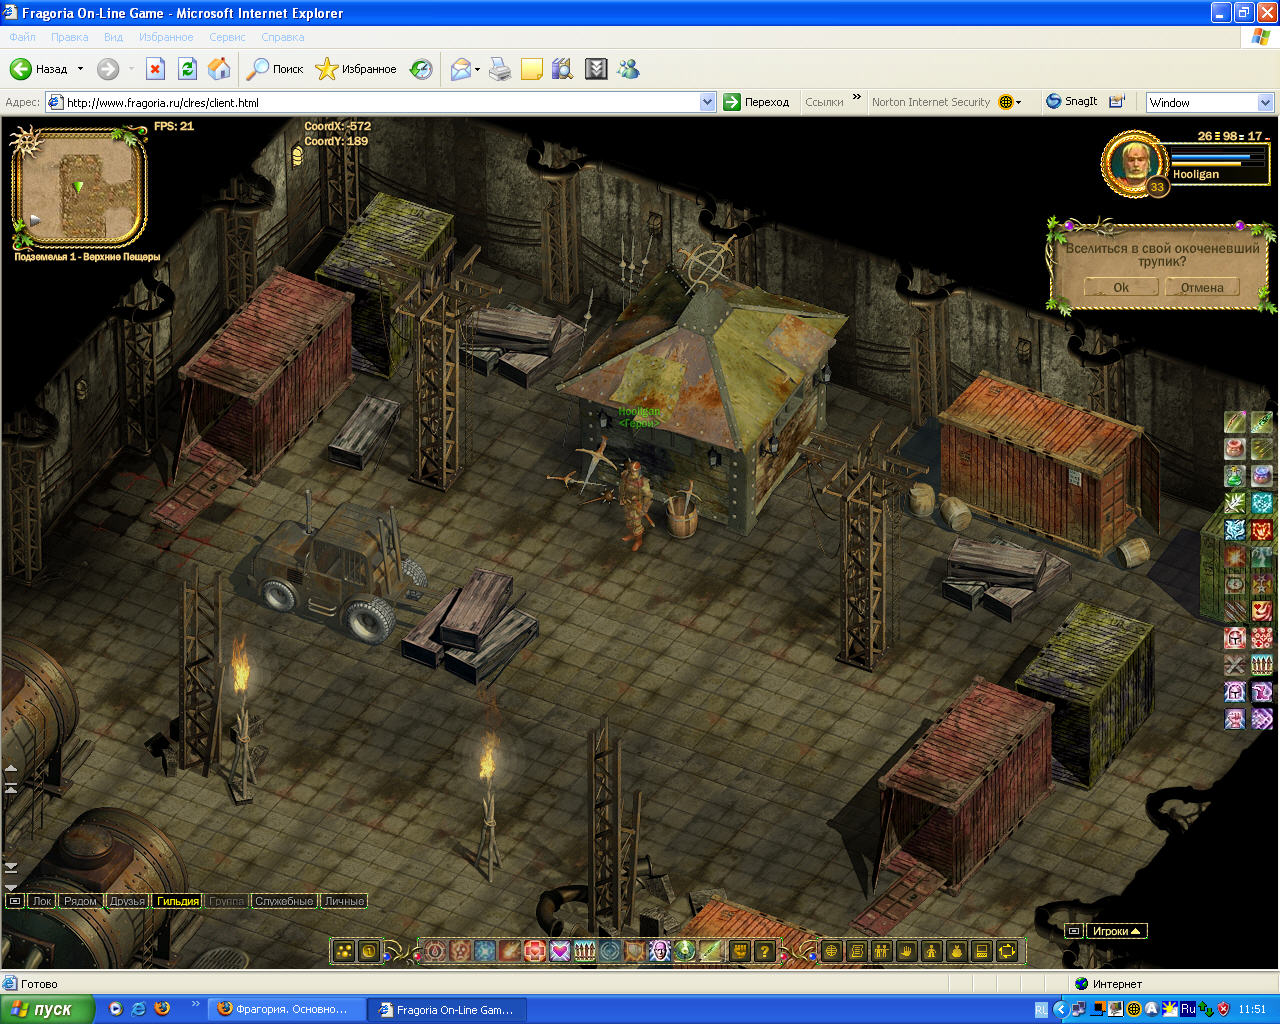1280x1024 pixels.
Task: Click the minimap in the top-left corner
Action: coord(79,186)
